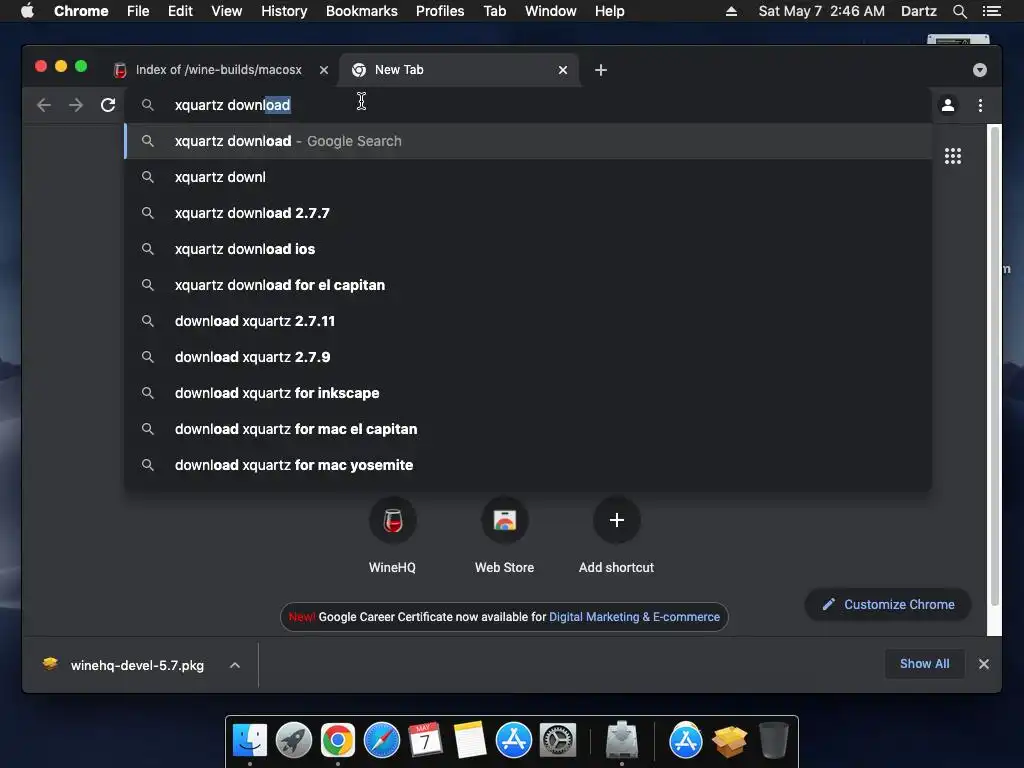Choose 'download xquartz 2.7.9' suggestion
This screenshot has height=768, width=1024.
pyautogui.click(x=528, y=357)
